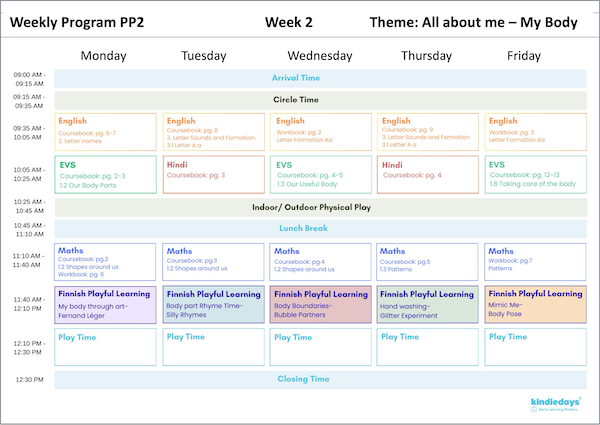Select Wednesday's EVS Our Useful Body card
600x425 pixels.
[320, 174]
